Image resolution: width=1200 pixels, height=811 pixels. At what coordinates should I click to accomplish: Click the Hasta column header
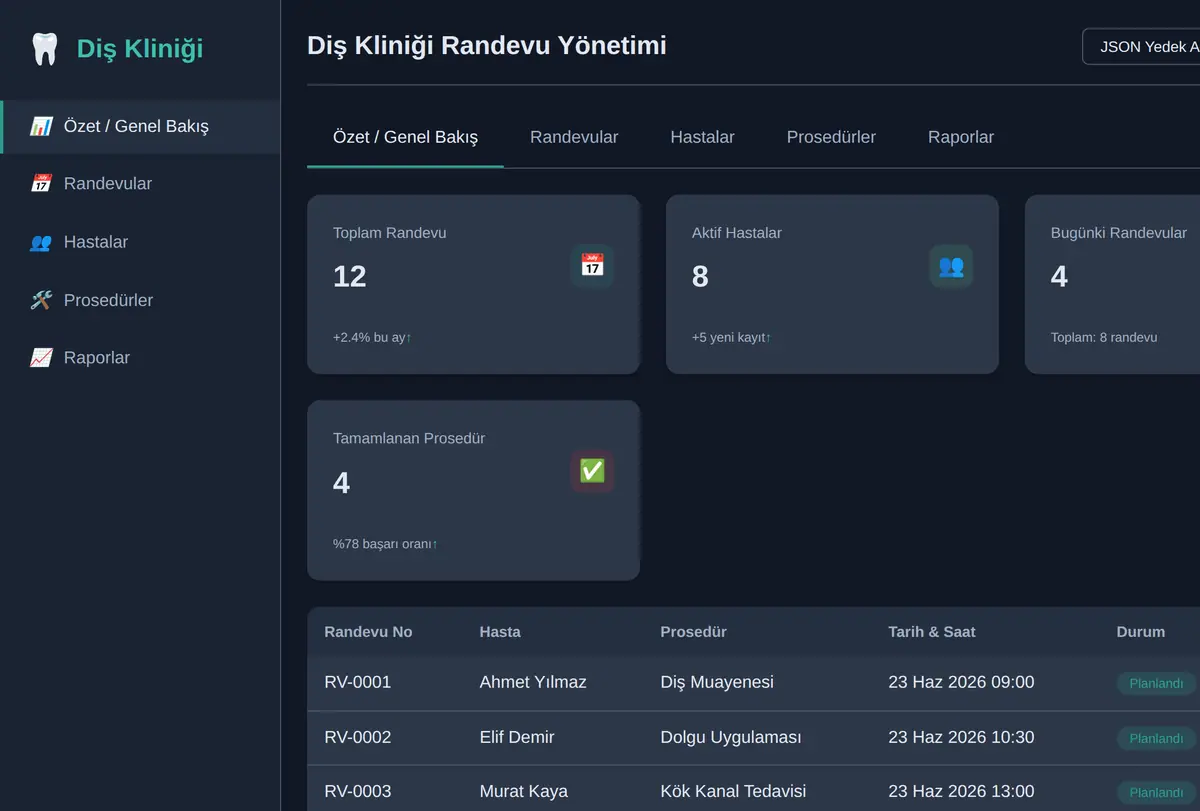point(500,632)
